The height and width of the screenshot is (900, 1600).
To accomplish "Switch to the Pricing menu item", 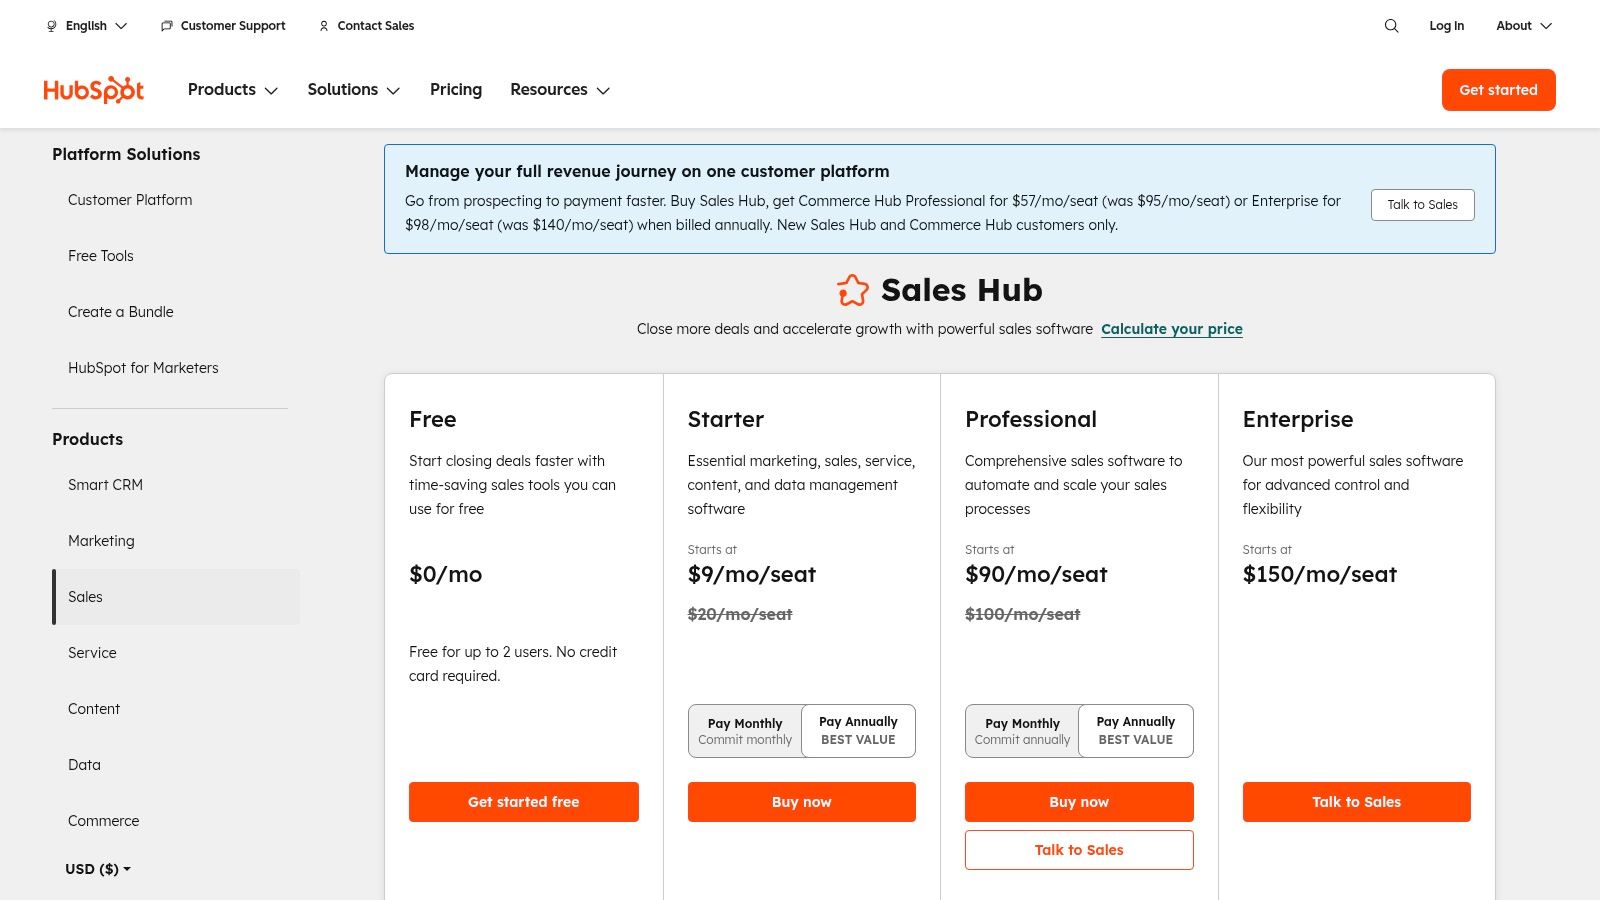I will [456, 90].
